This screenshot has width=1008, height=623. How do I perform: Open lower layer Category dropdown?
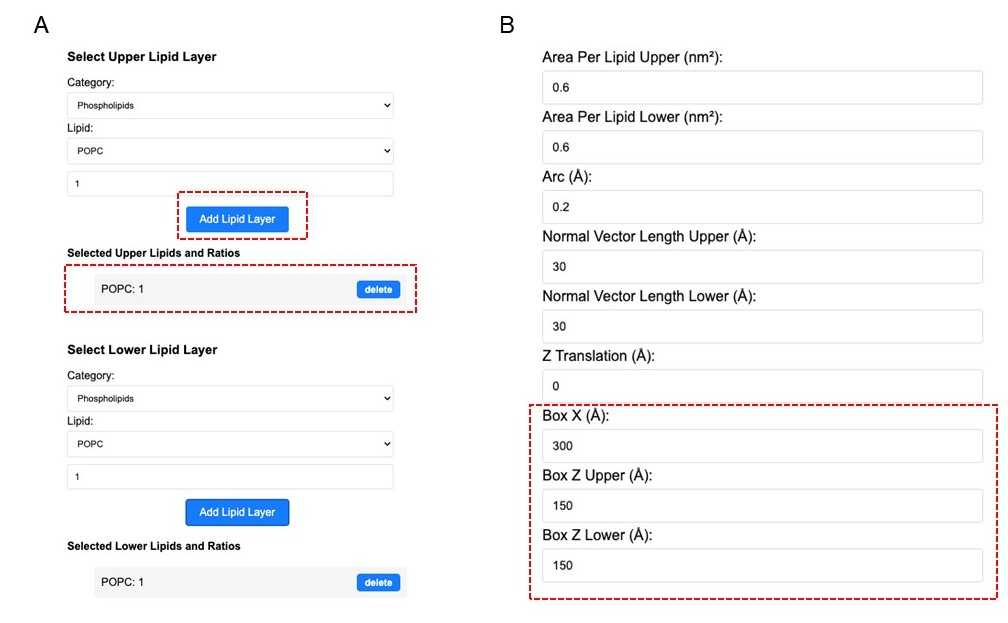pyautogui.click(x=230, y=399)
